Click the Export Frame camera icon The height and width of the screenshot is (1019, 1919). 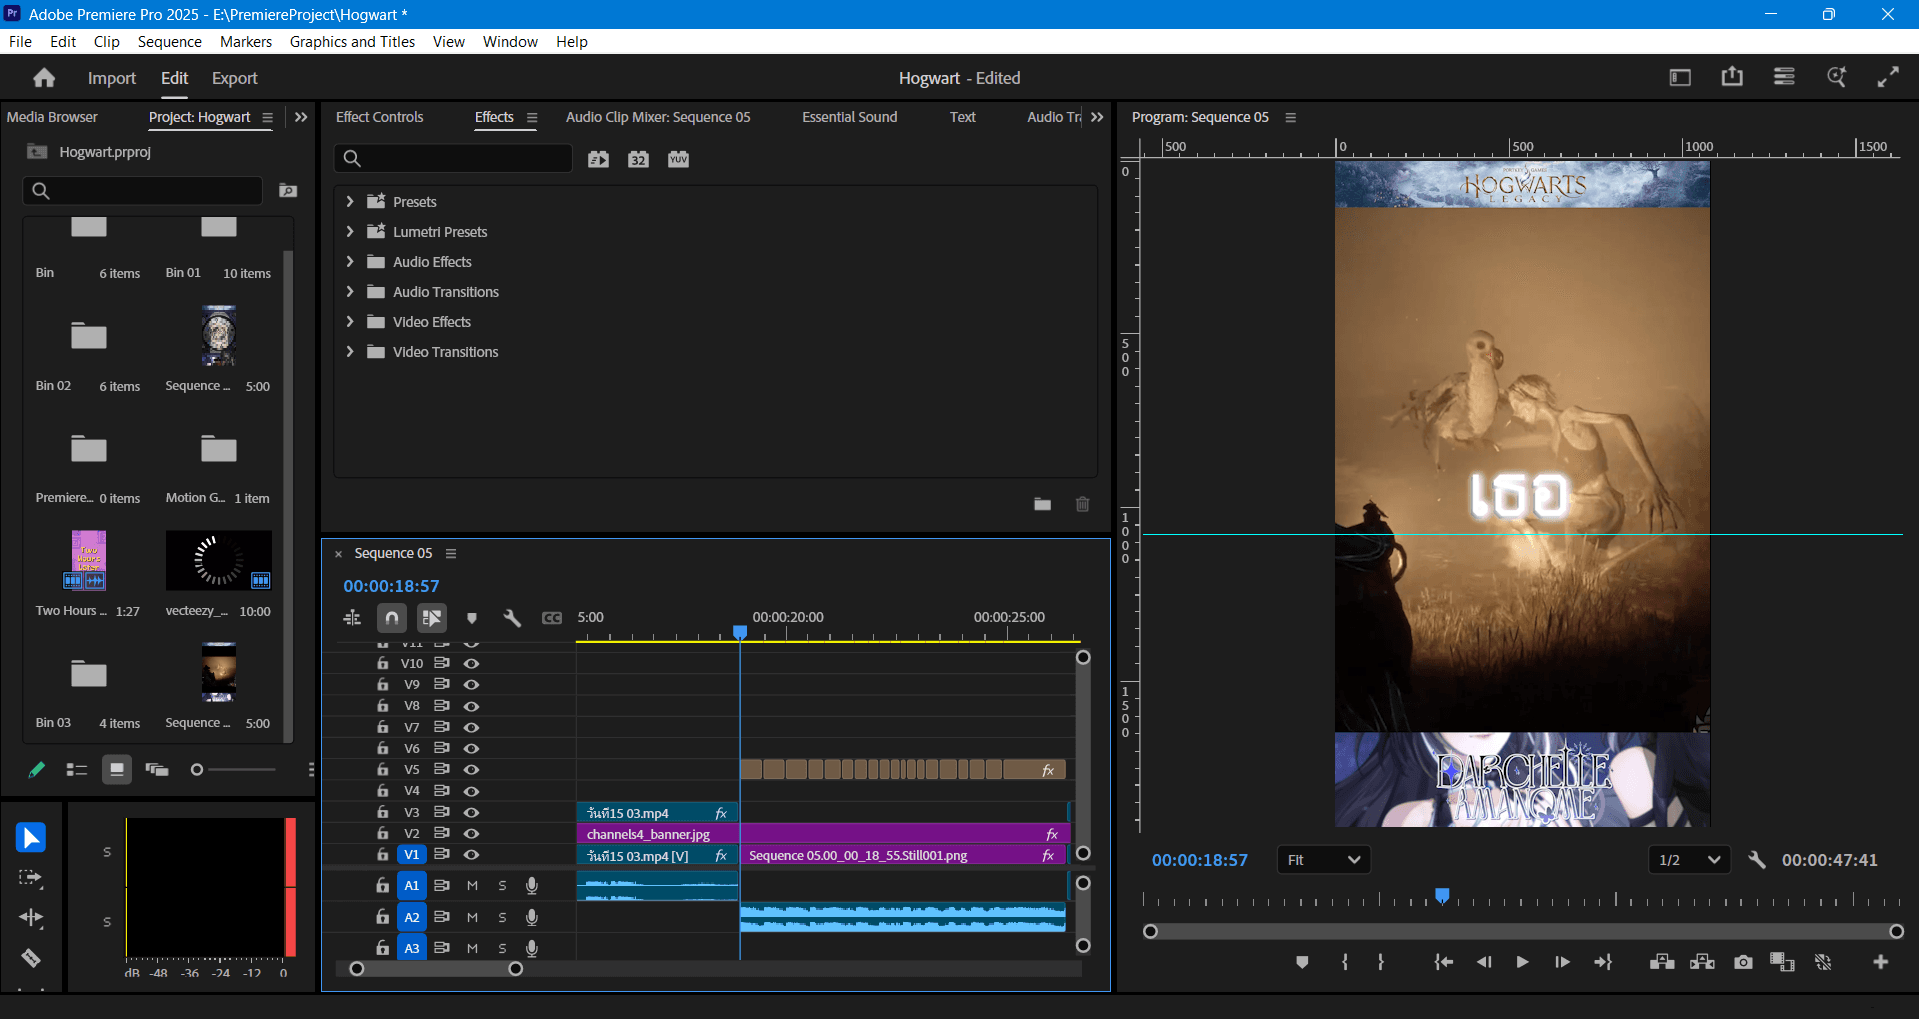[1743, 962]
